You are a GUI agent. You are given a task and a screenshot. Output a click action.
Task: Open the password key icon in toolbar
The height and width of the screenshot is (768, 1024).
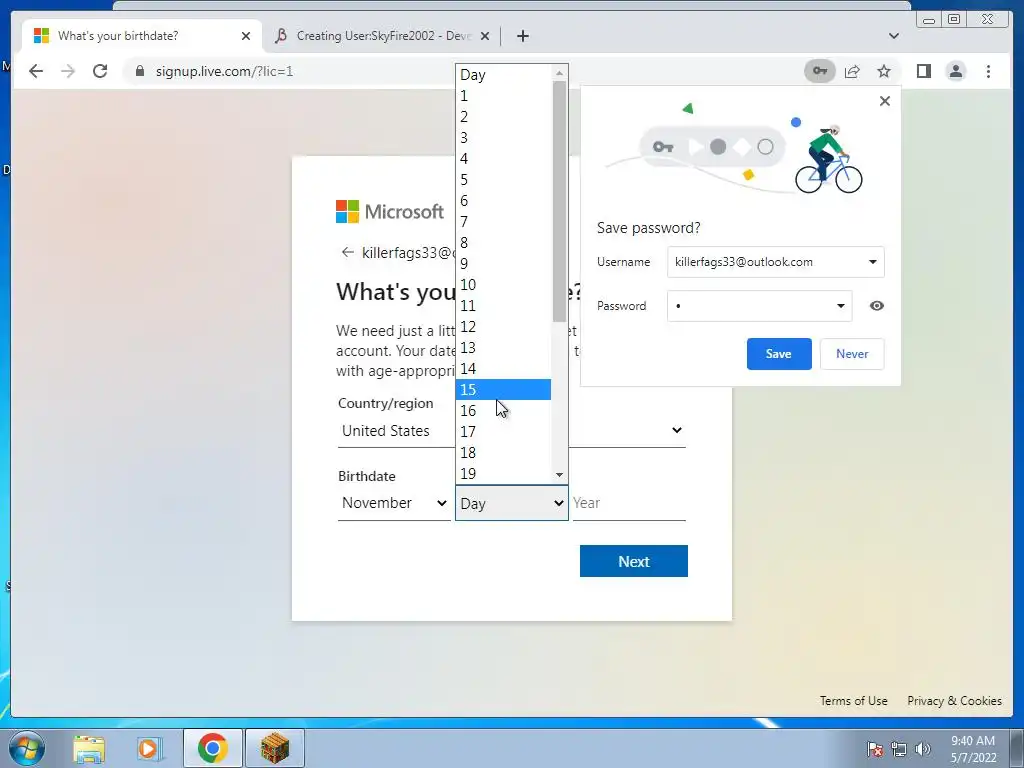pos(820,71)
